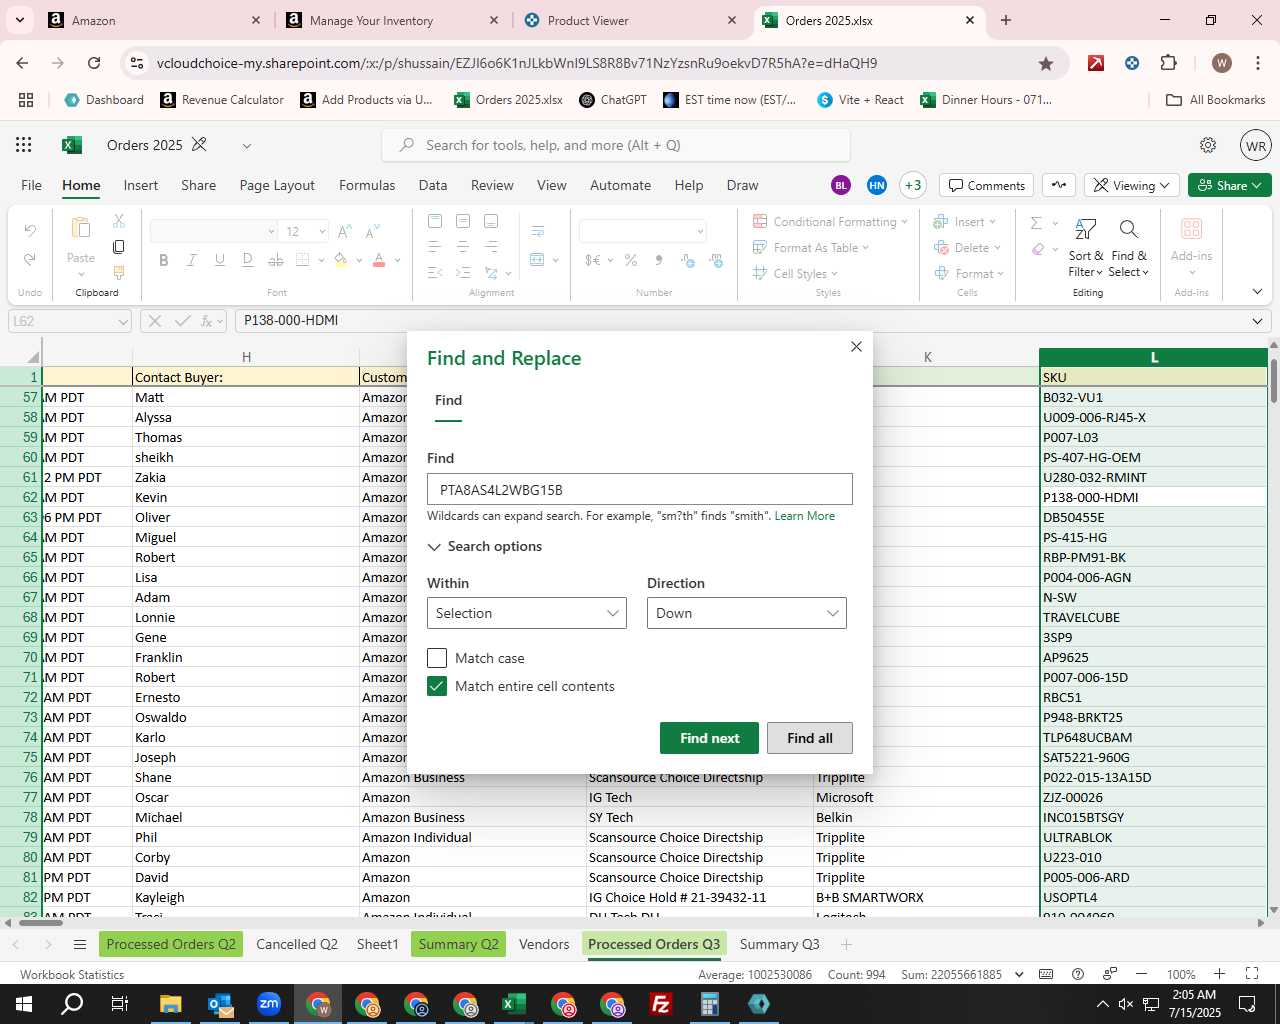Add a new sheet with plus icon
Image resolution: width=1280 pixels, height=1024 pixels.
[x=846, y=944]
